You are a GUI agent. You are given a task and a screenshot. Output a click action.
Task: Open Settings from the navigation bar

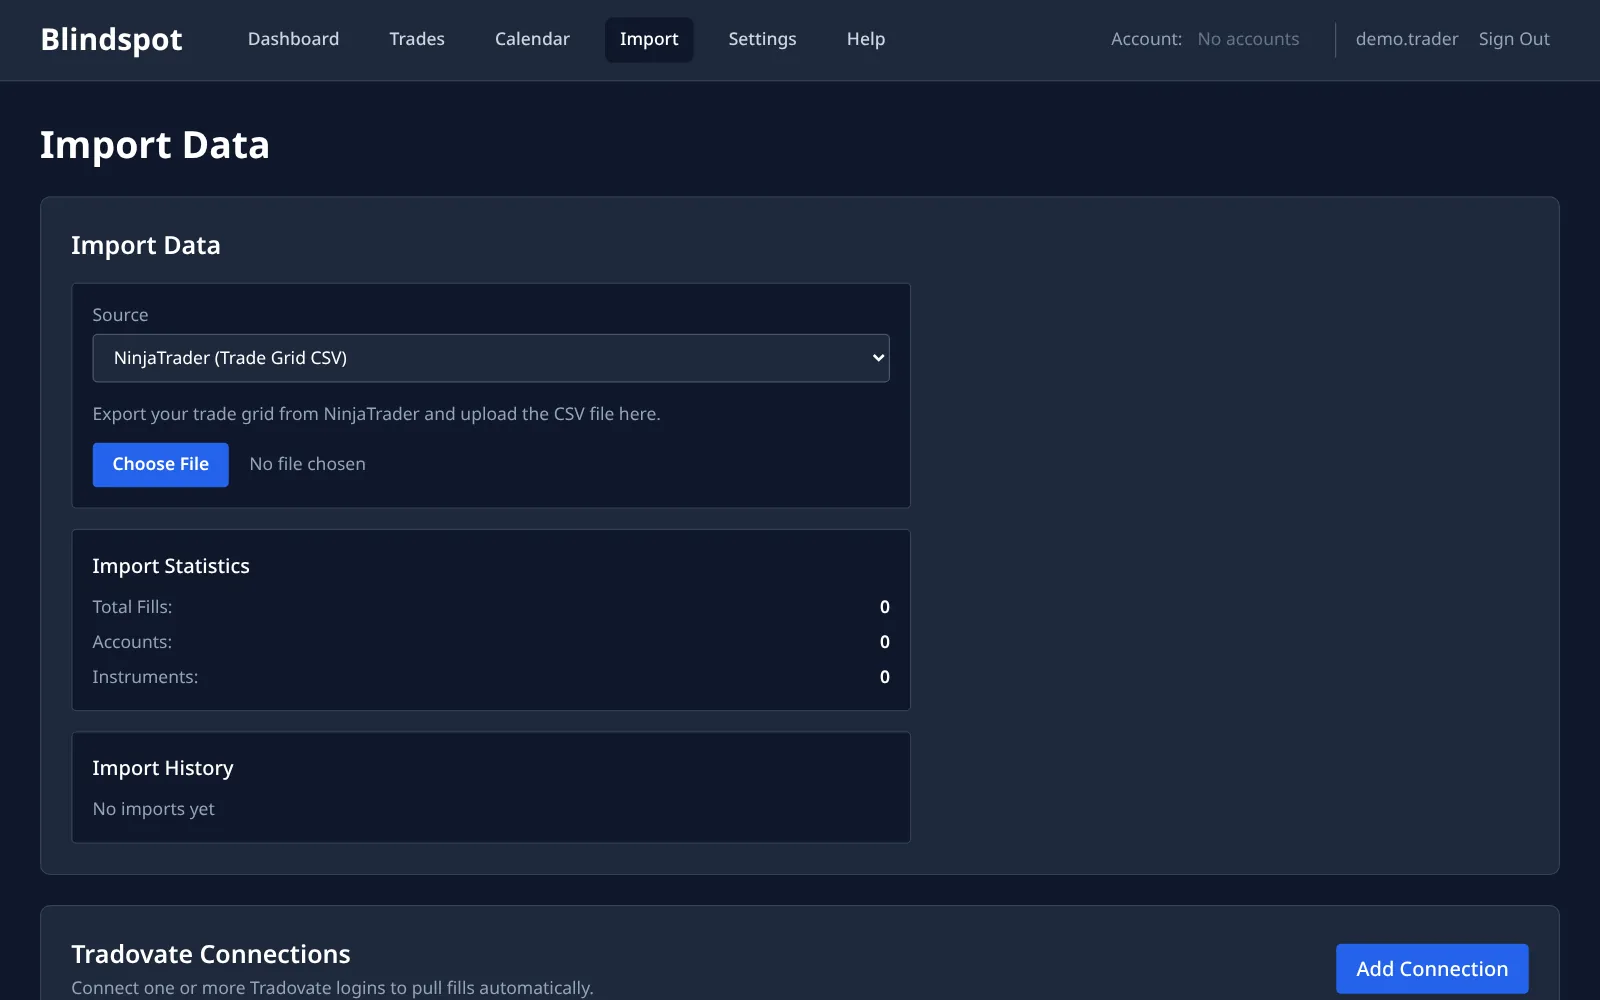[x=762, y=39]
